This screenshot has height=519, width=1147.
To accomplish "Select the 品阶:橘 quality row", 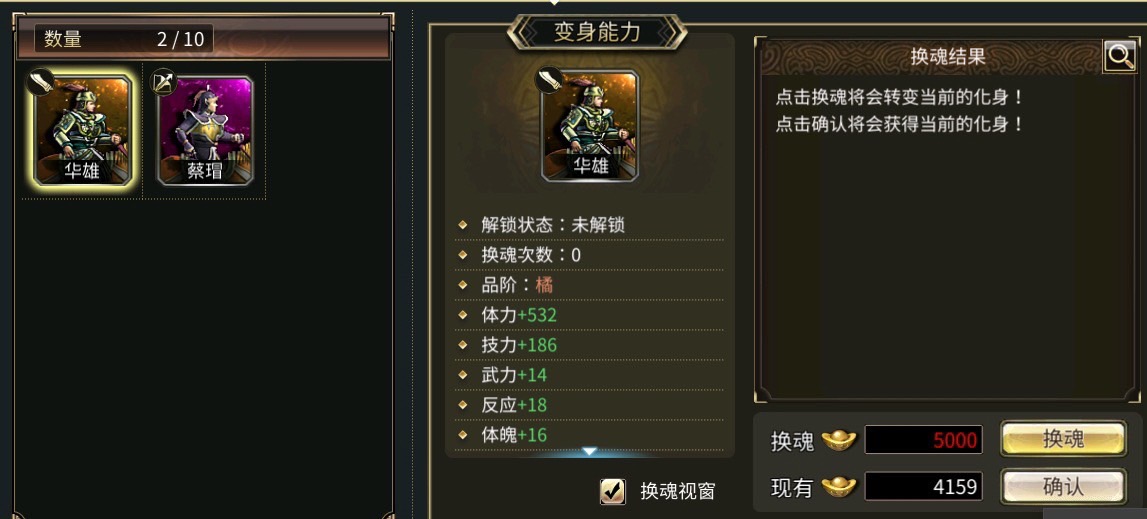I will tap(590, 285).
